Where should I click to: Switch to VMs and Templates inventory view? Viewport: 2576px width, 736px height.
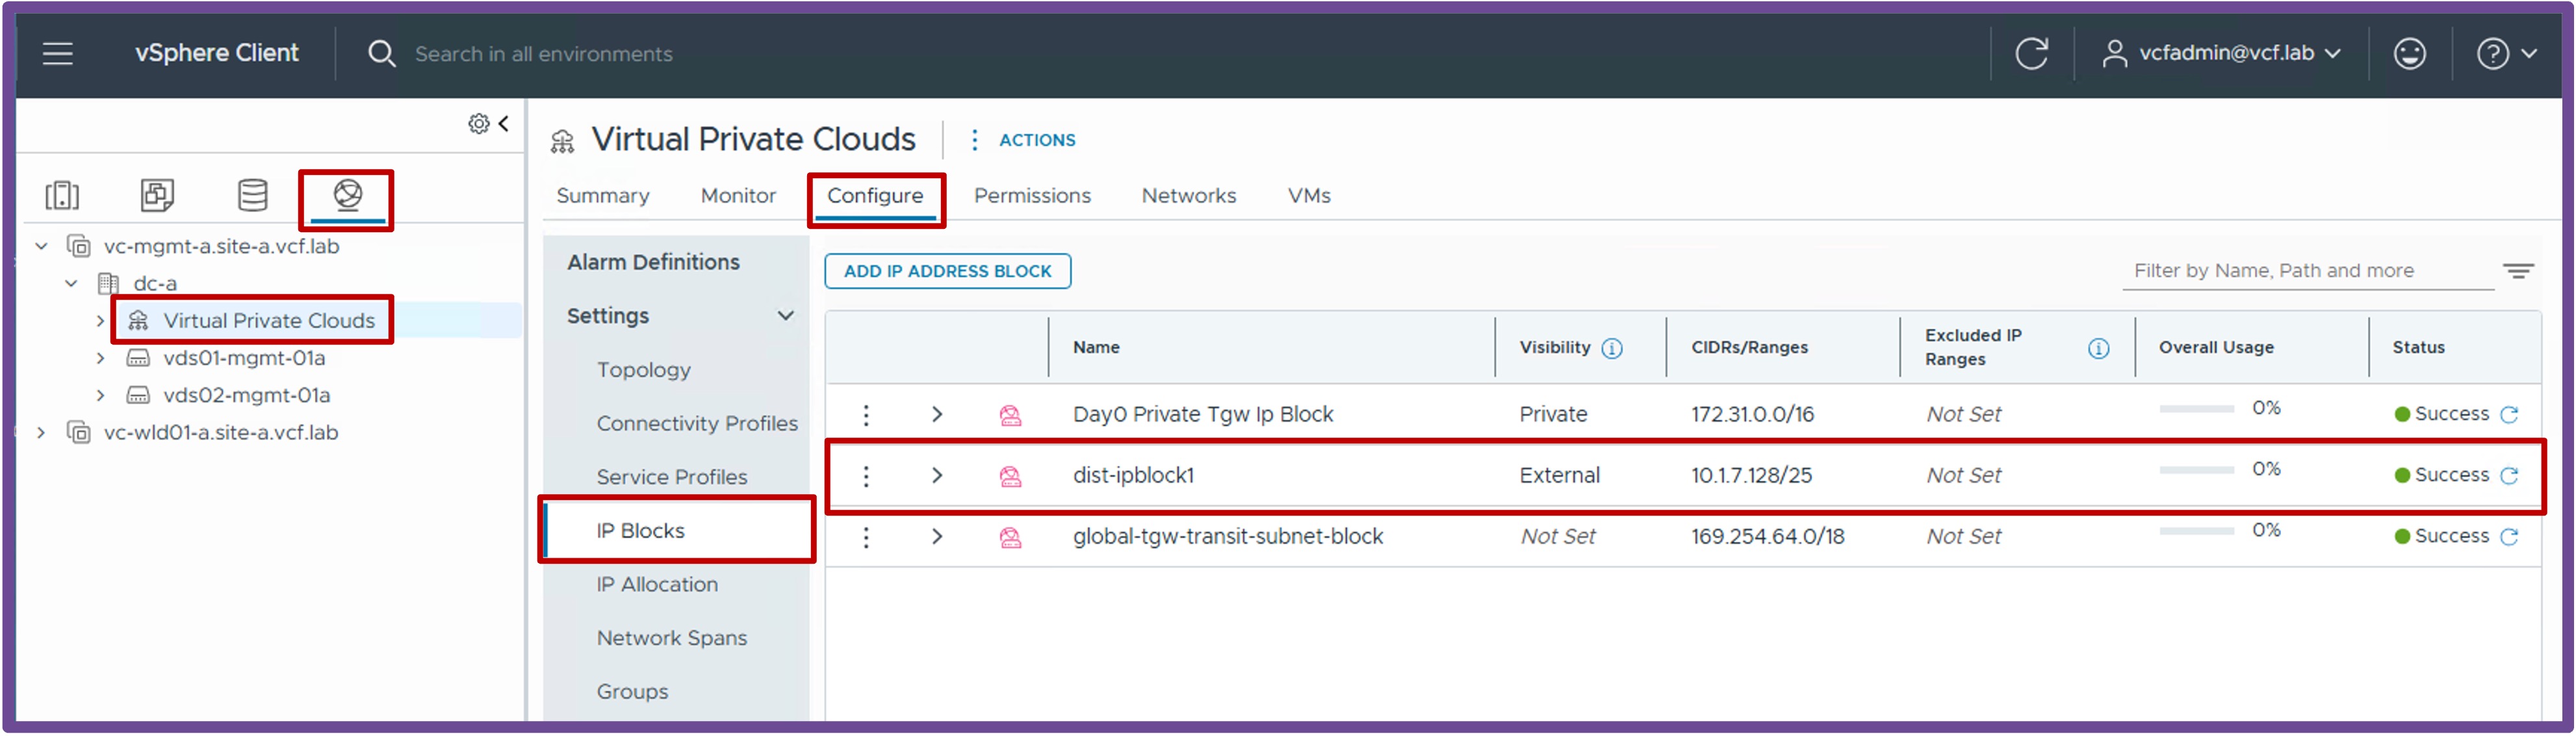click(x=157, y=195)
